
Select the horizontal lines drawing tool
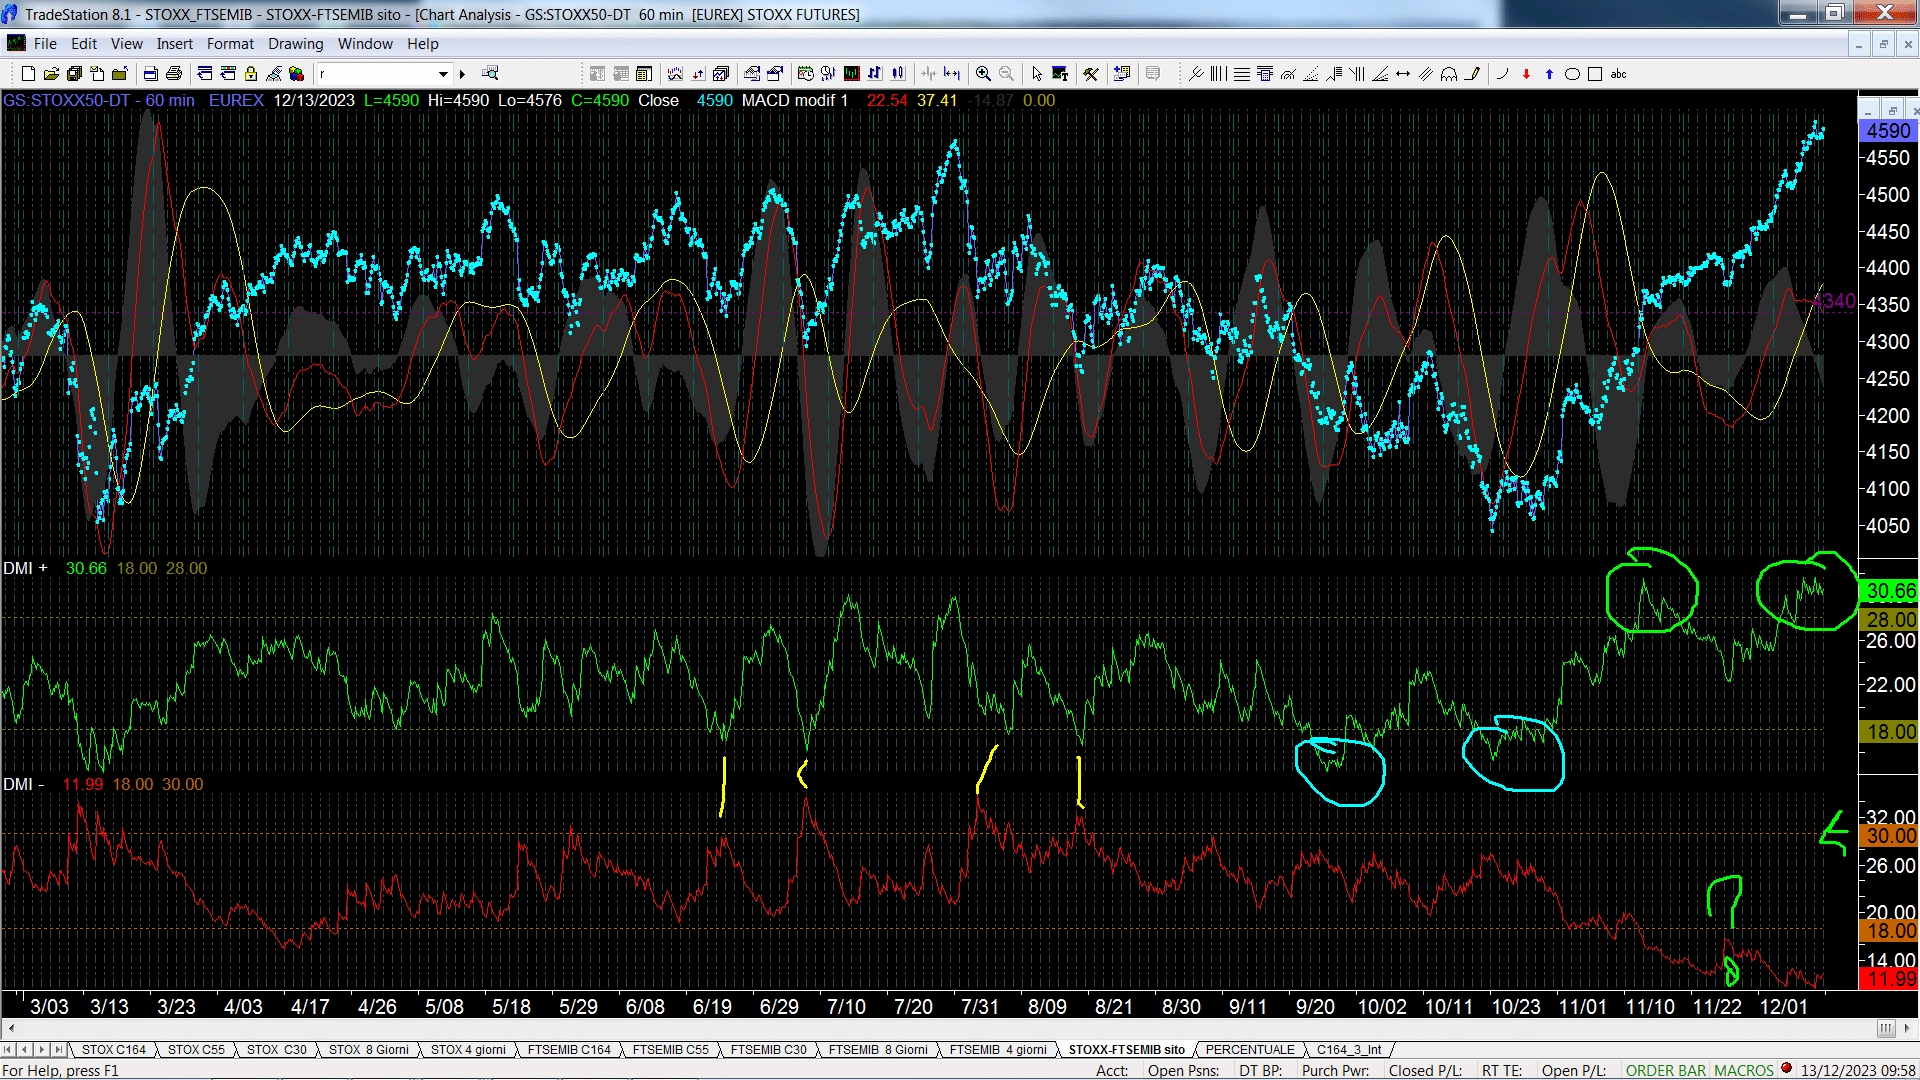pyautogui.click(x=1242, y=74)
